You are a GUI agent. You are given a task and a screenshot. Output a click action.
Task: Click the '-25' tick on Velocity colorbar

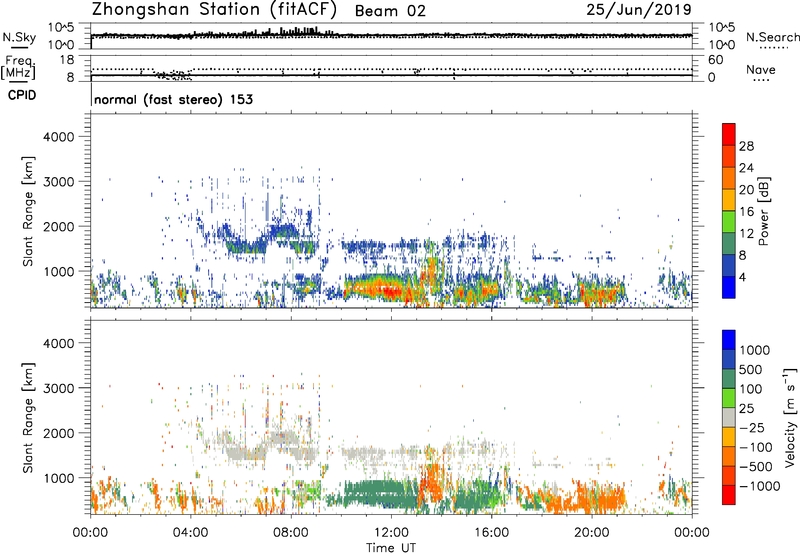751,427
